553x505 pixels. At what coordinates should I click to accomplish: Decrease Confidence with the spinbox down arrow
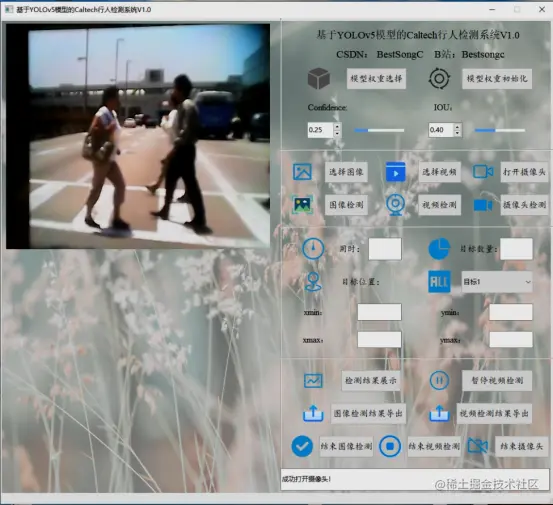(337, 133)
